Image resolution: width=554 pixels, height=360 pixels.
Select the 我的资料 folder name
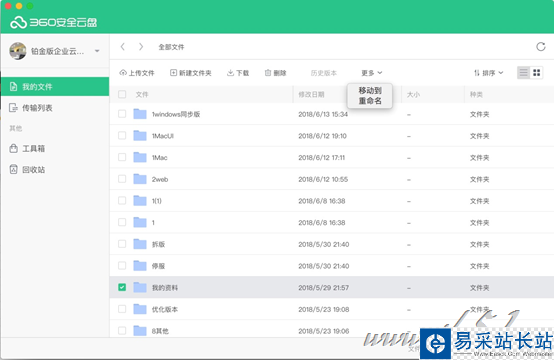pos(165,288)
